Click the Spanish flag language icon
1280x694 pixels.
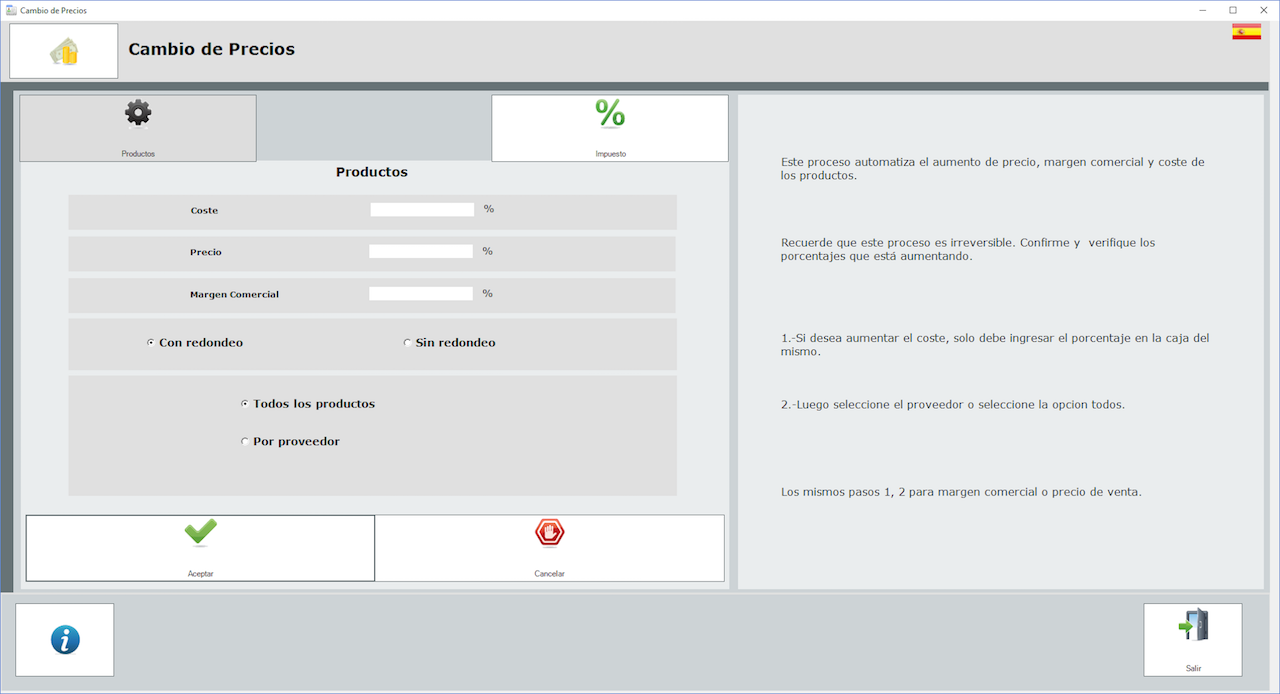click(1246, 32)
